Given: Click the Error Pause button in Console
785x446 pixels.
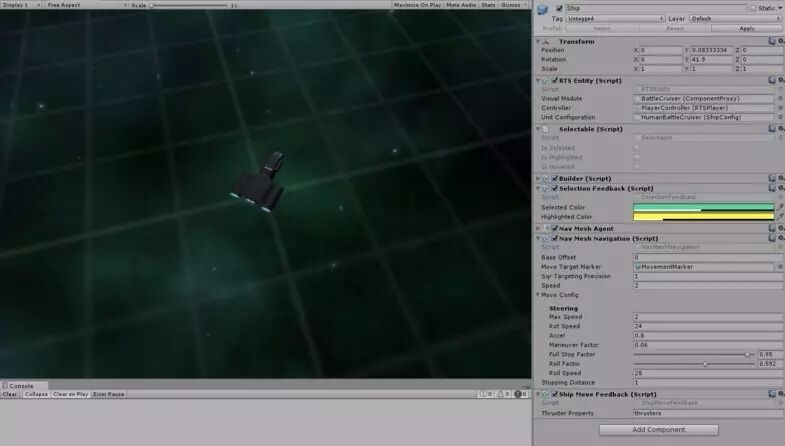Looking at the screenshot, I should click(x=109, y=394).
